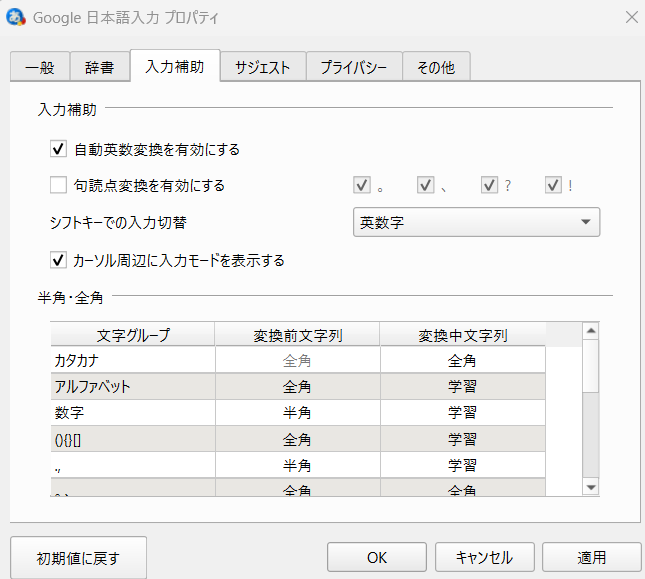Change brackets row 変換中文字列 cell 学習
Screen dimensions: 645x579
[463, 439]
